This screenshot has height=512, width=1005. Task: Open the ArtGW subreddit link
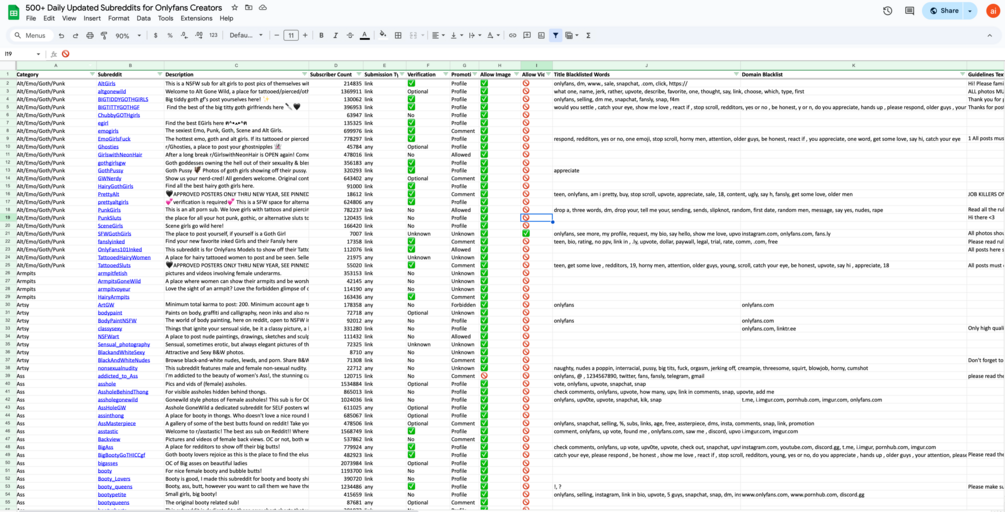pos(105,304)
